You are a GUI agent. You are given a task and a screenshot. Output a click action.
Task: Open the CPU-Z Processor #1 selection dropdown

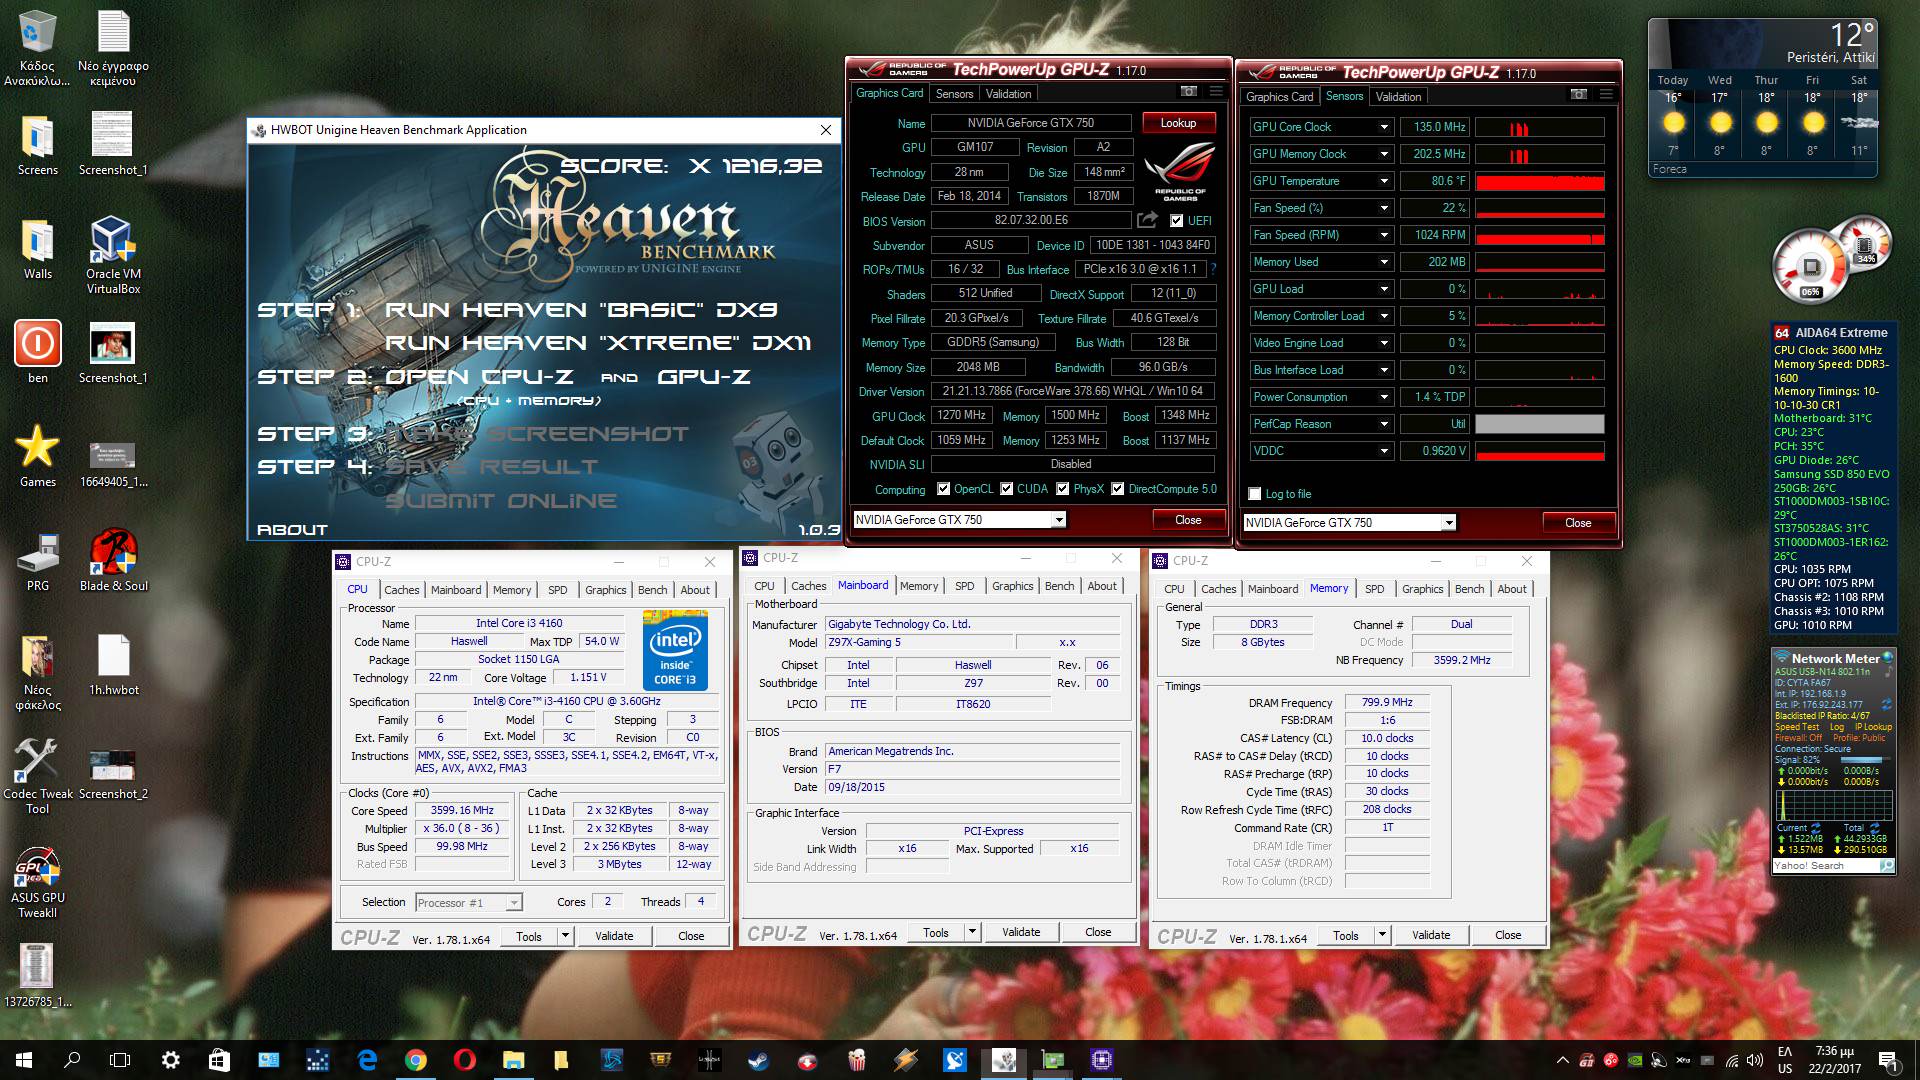click(x=513, y=902)
